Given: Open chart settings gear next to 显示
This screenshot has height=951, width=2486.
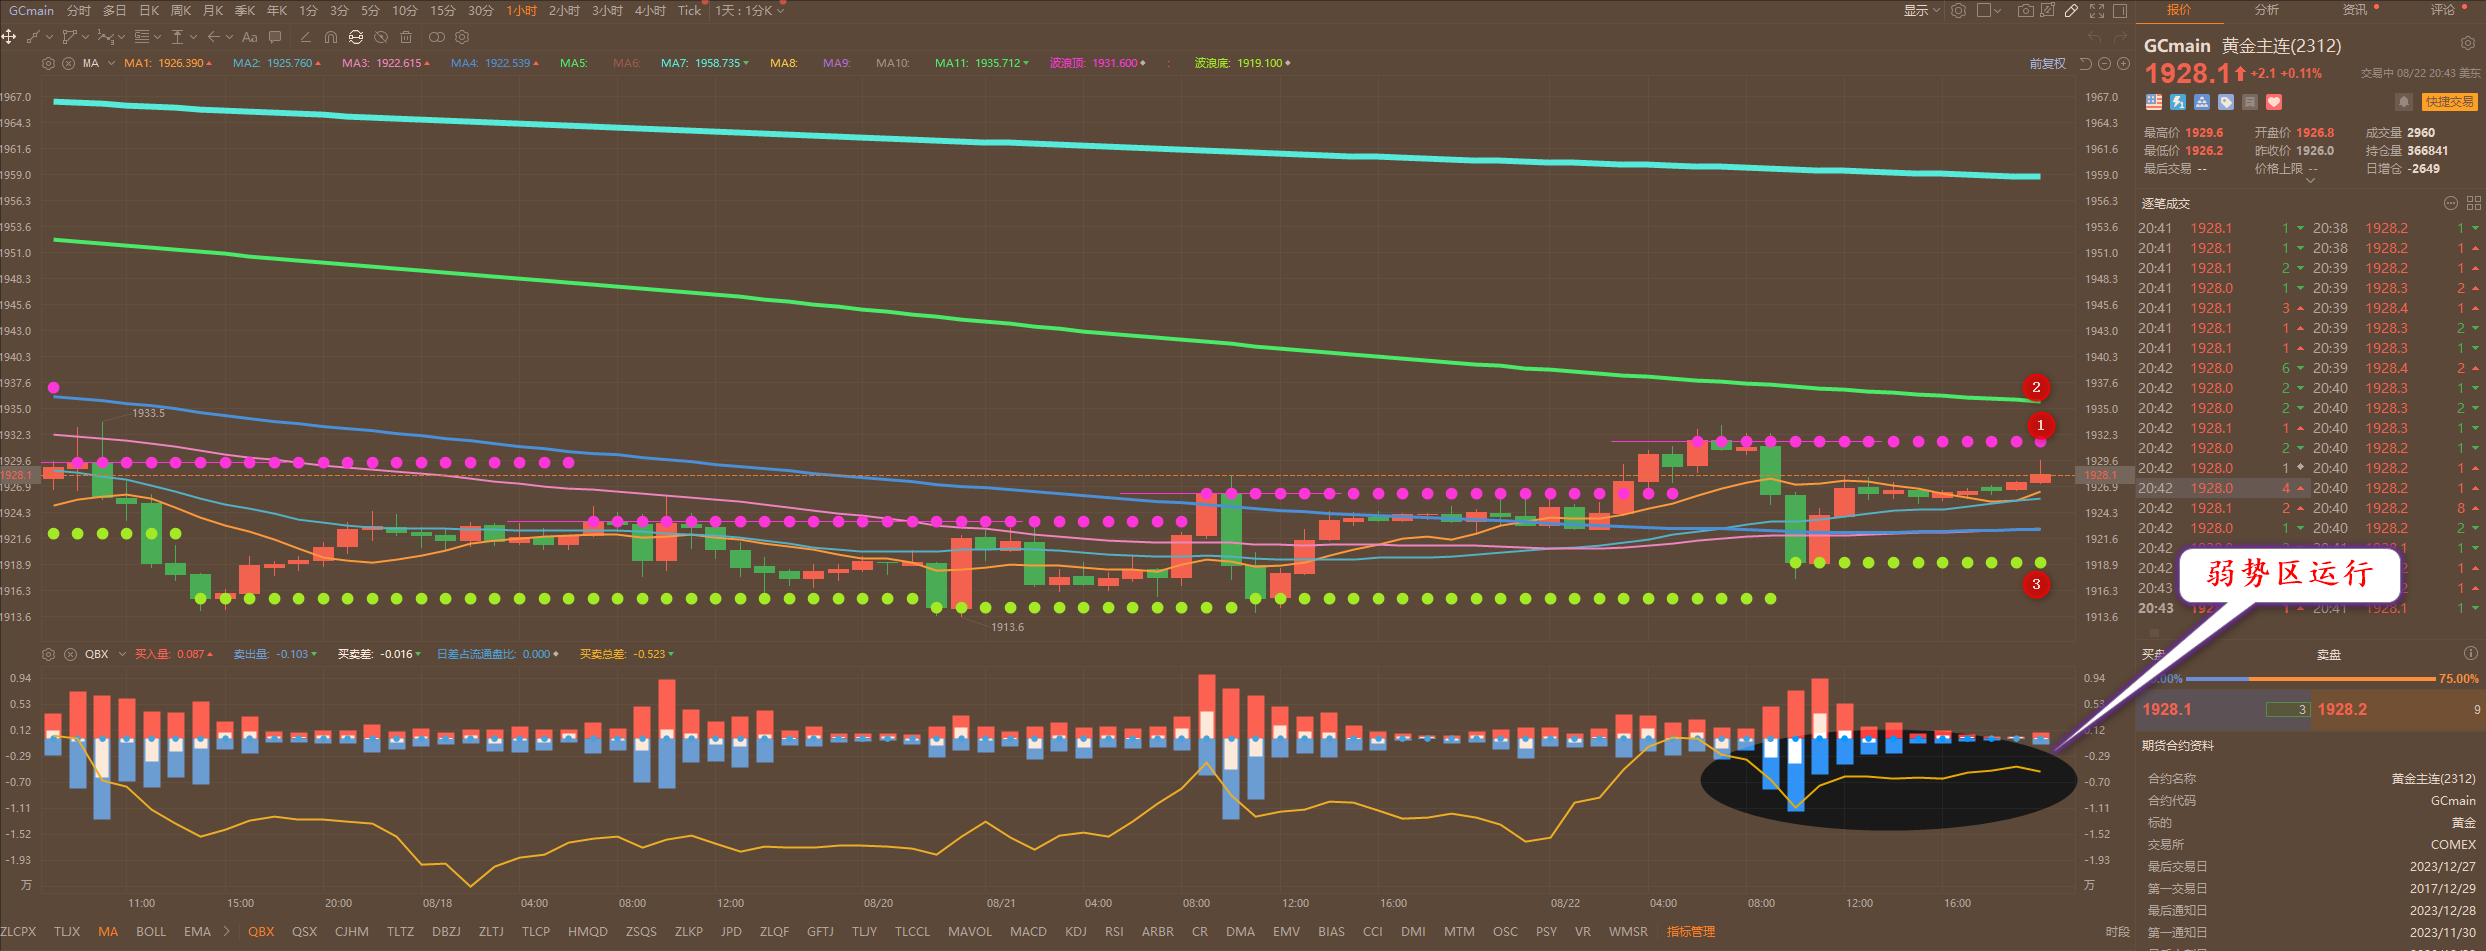Looking at the screenshot, I should [1959, 11].
